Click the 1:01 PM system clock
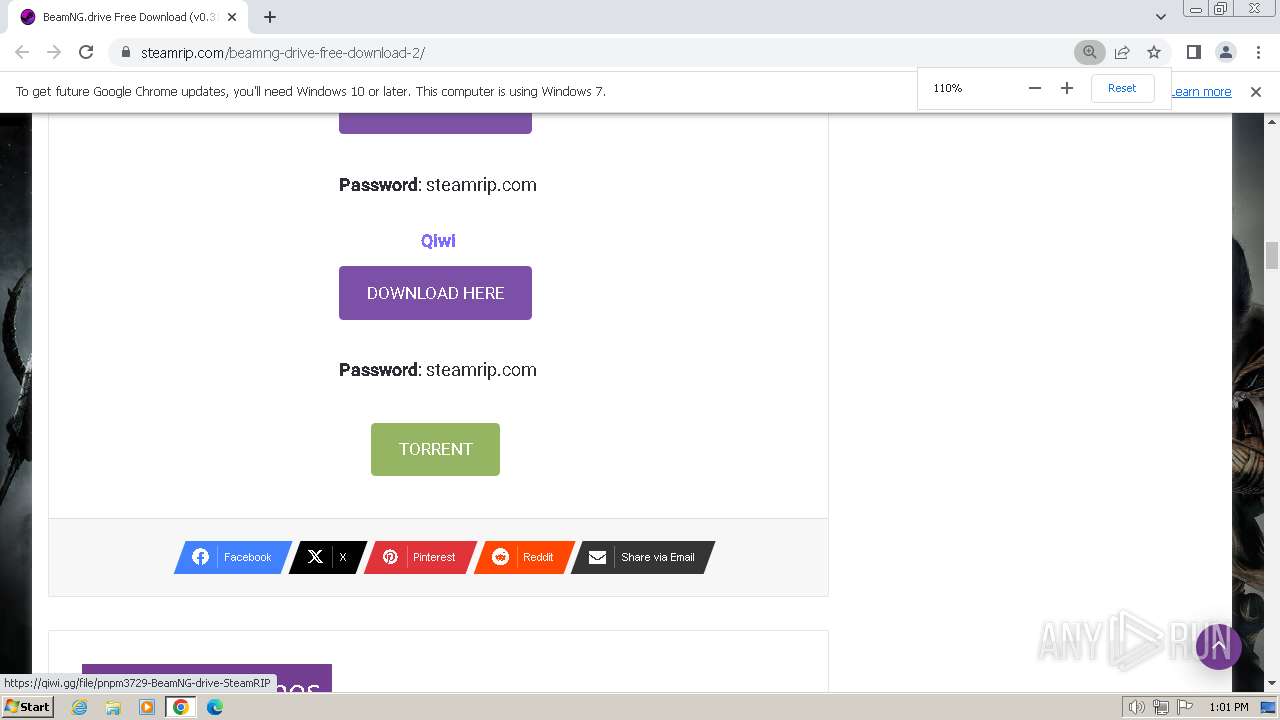The height and width of the screenshot is (720, 1280). point(1229,707)
